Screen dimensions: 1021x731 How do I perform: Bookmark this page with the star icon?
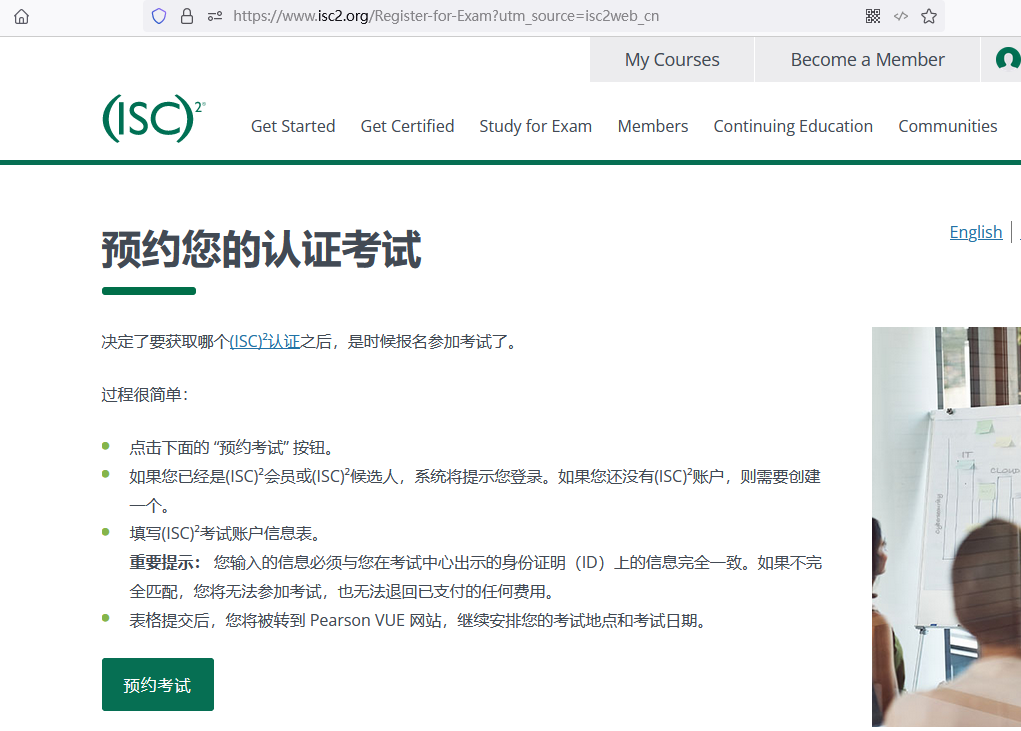point(929,16)
